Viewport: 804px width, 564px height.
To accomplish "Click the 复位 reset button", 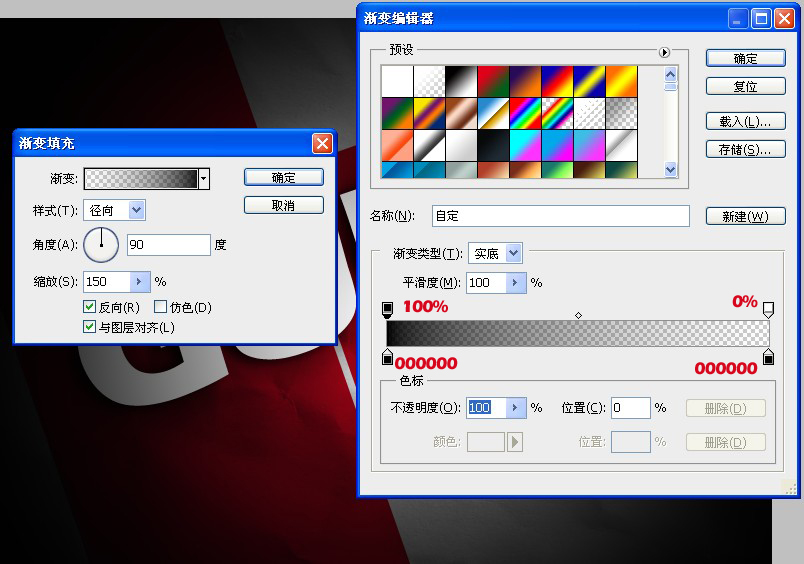I will [x=746, y=86].
